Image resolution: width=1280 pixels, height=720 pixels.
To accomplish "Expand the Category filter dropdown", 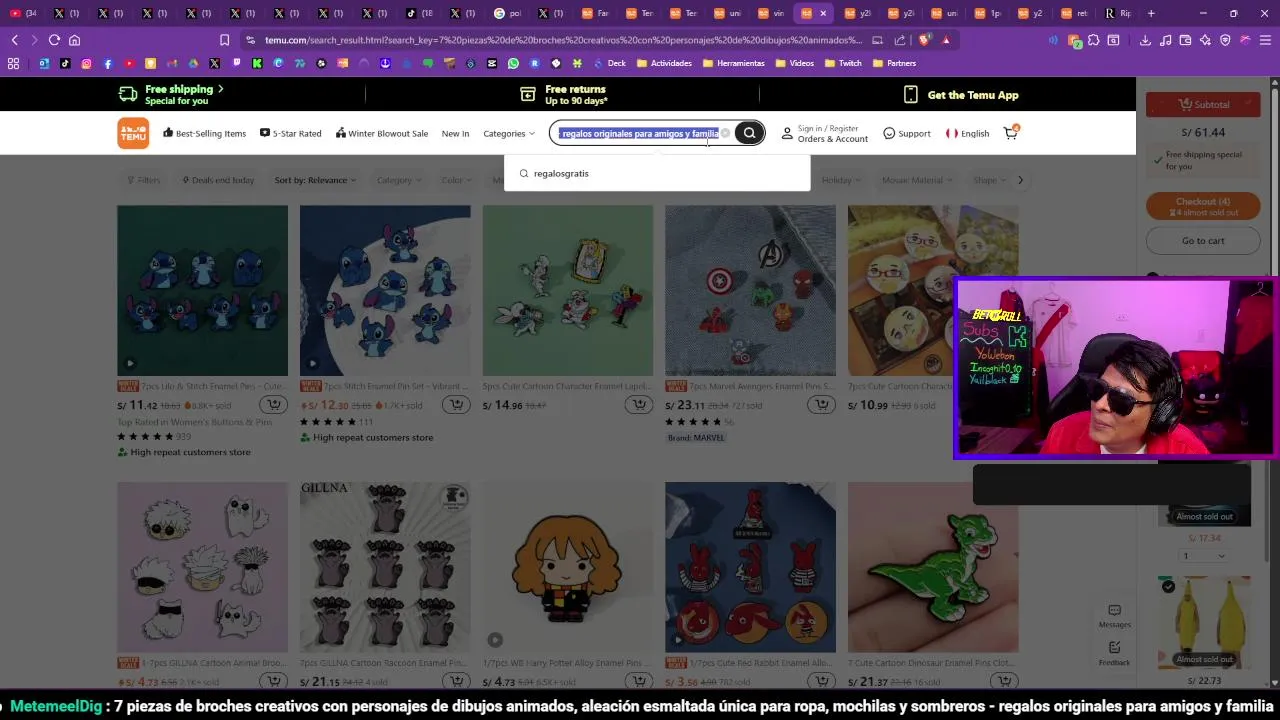I will click(398, 180).
